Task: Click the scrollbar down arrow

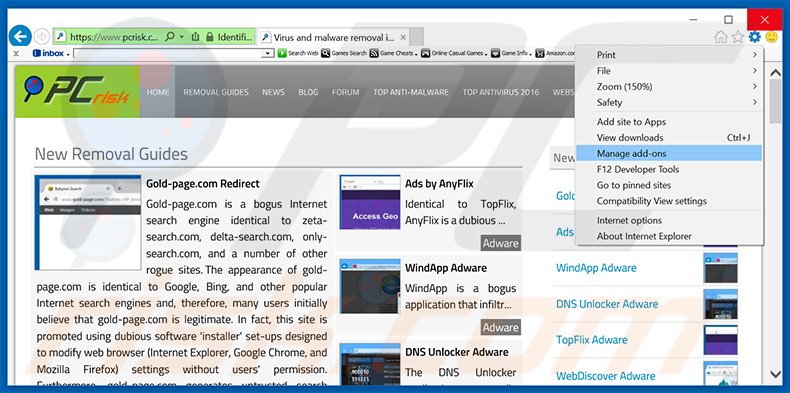Action: tap(776, 374)
